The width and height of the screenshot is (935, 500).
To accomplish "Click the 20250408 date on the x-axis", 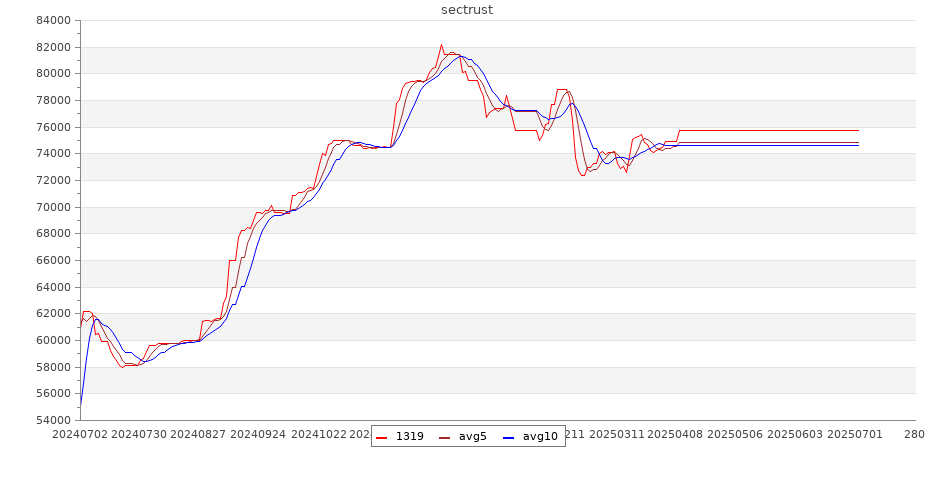I will coord(677,435).
